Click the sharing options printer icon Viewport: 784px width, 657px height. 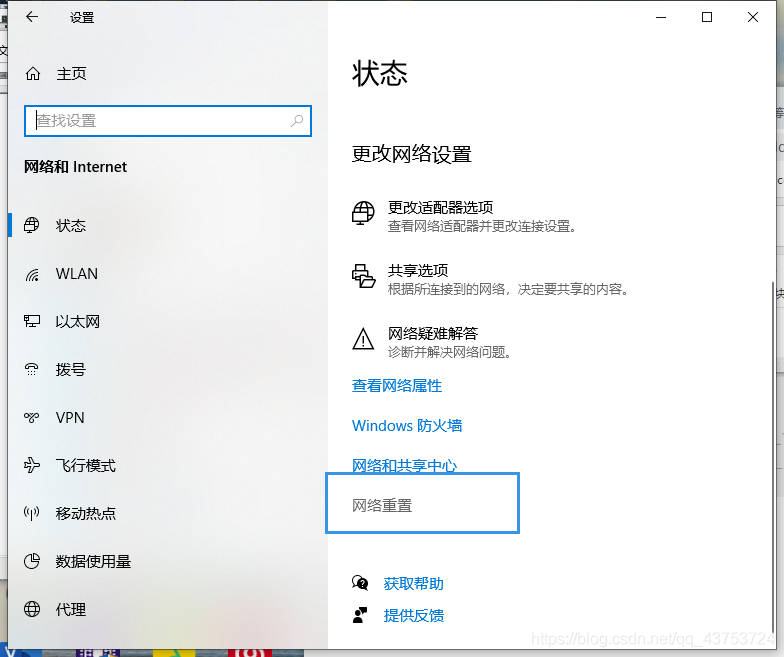pyautogui.click(x=364, y=276)
